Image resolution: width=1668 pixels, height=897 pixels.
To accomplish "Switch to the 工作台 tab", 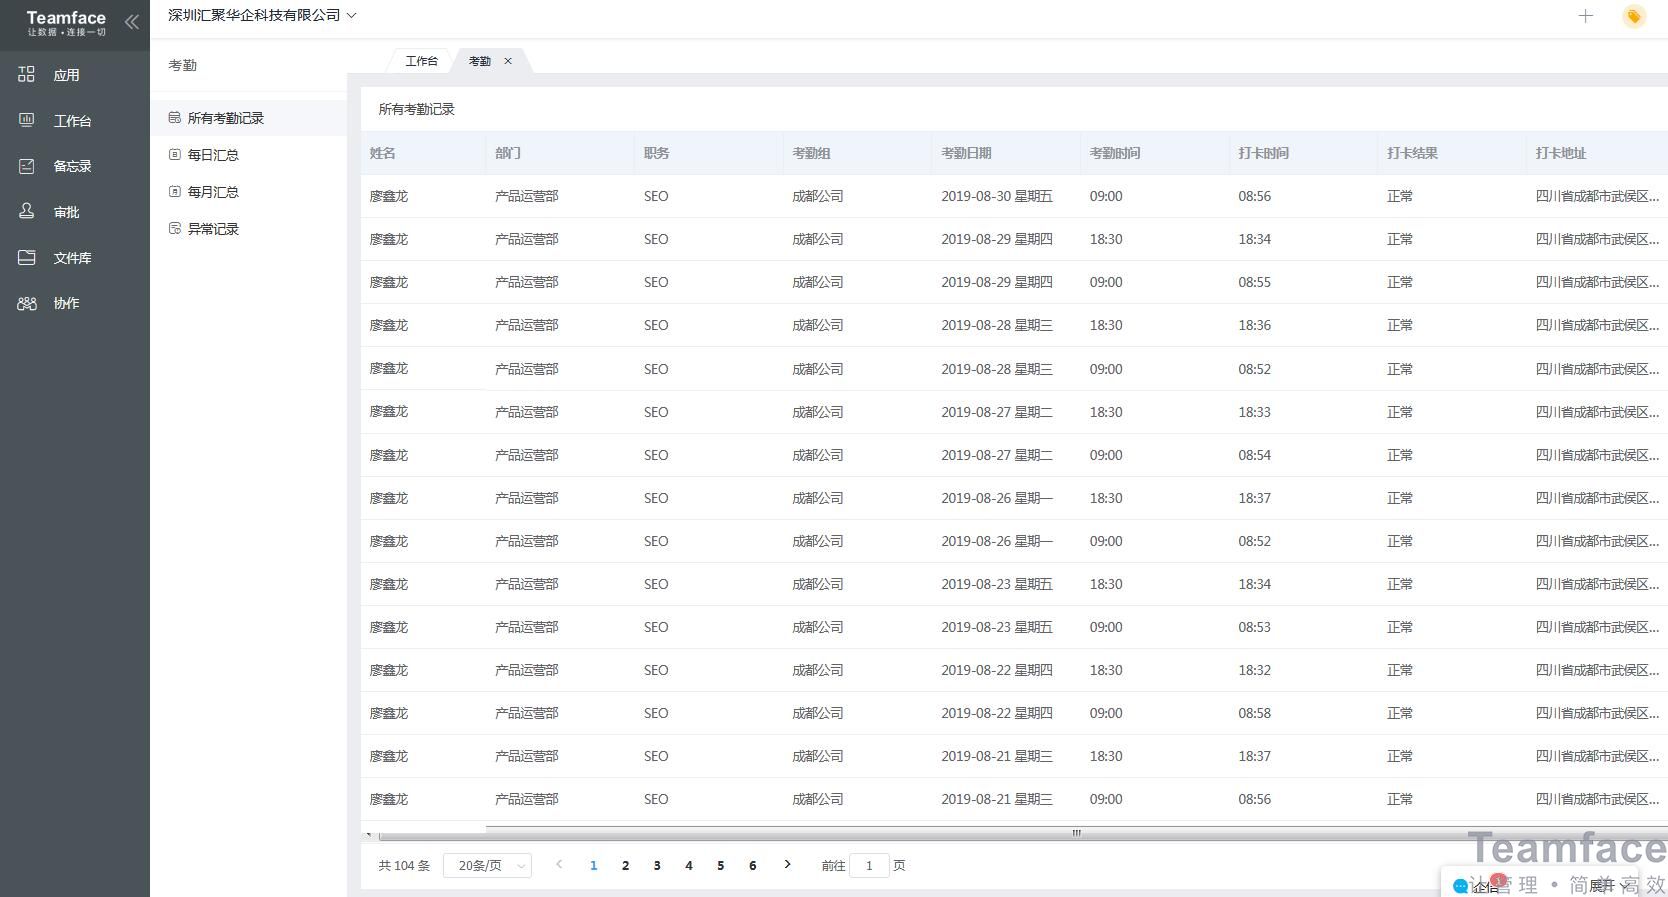I will [x=421, y=61].
